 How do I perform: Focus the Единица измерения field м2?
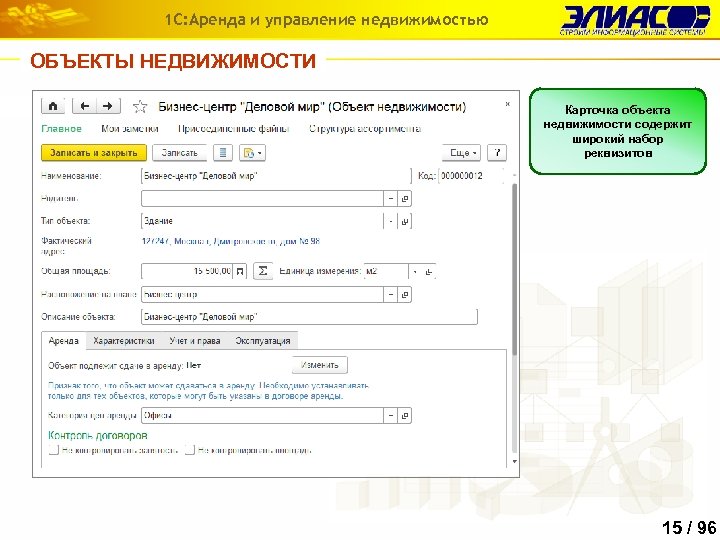point(386,271)
